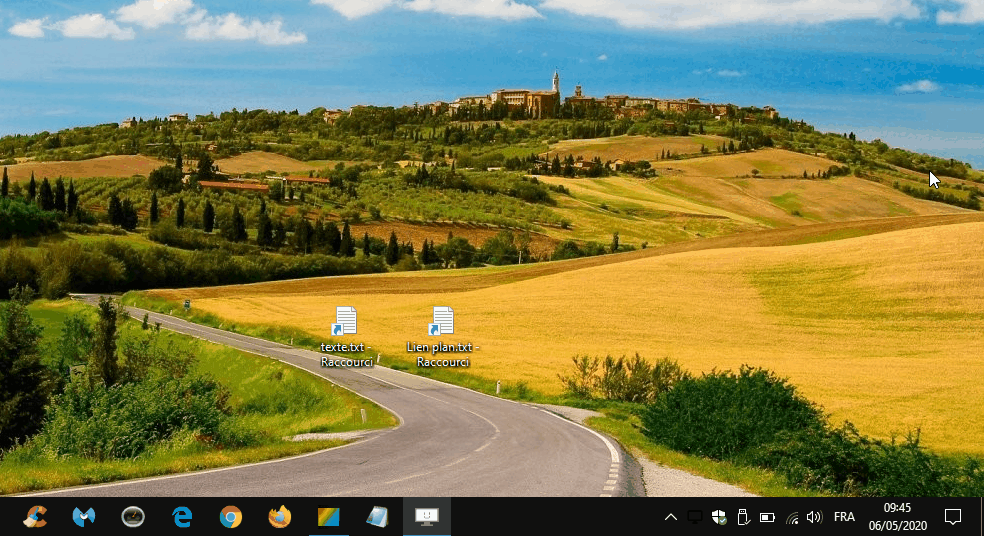Change the FRA input language
This screenshot has height=536, width=984.
click(844, 517)
